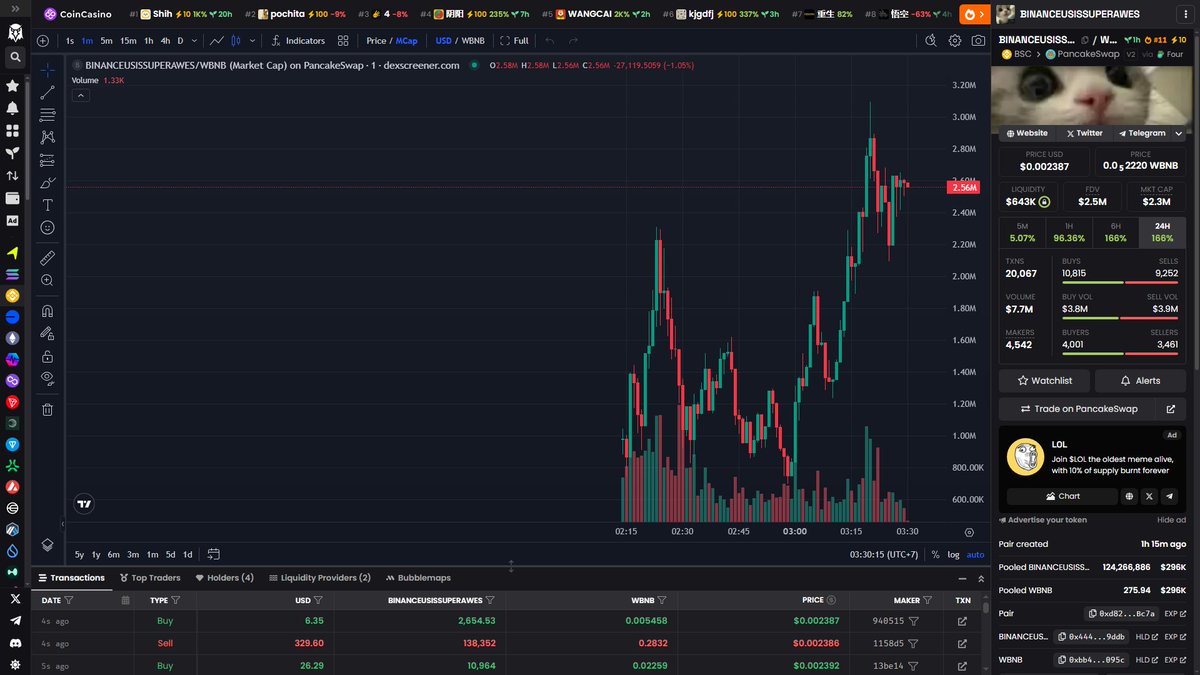Select the trend line drawing tool
This screenshot has width=1200, height=675.
click(47, 93)
